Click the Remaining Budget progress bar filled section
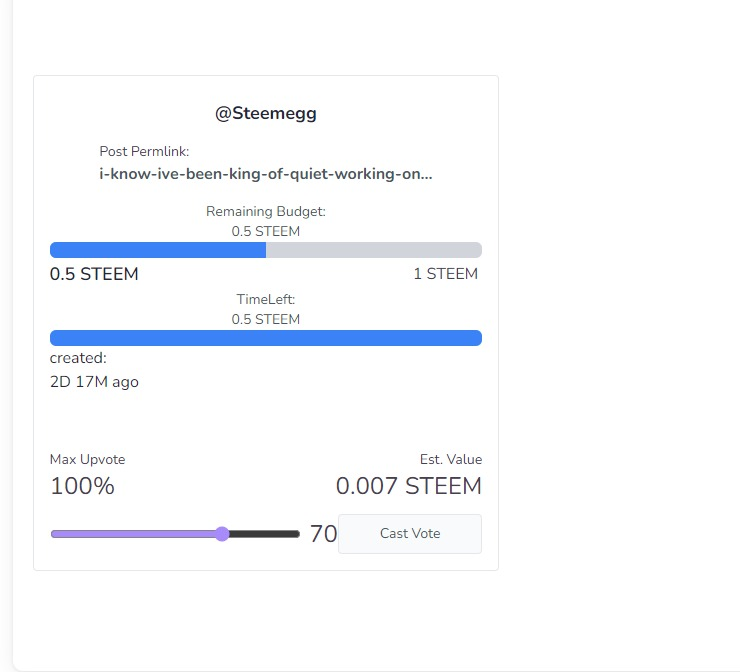Image resolution: width=740 pixels, height=672 pixels. pyautogui.click(x=158, y=250)
